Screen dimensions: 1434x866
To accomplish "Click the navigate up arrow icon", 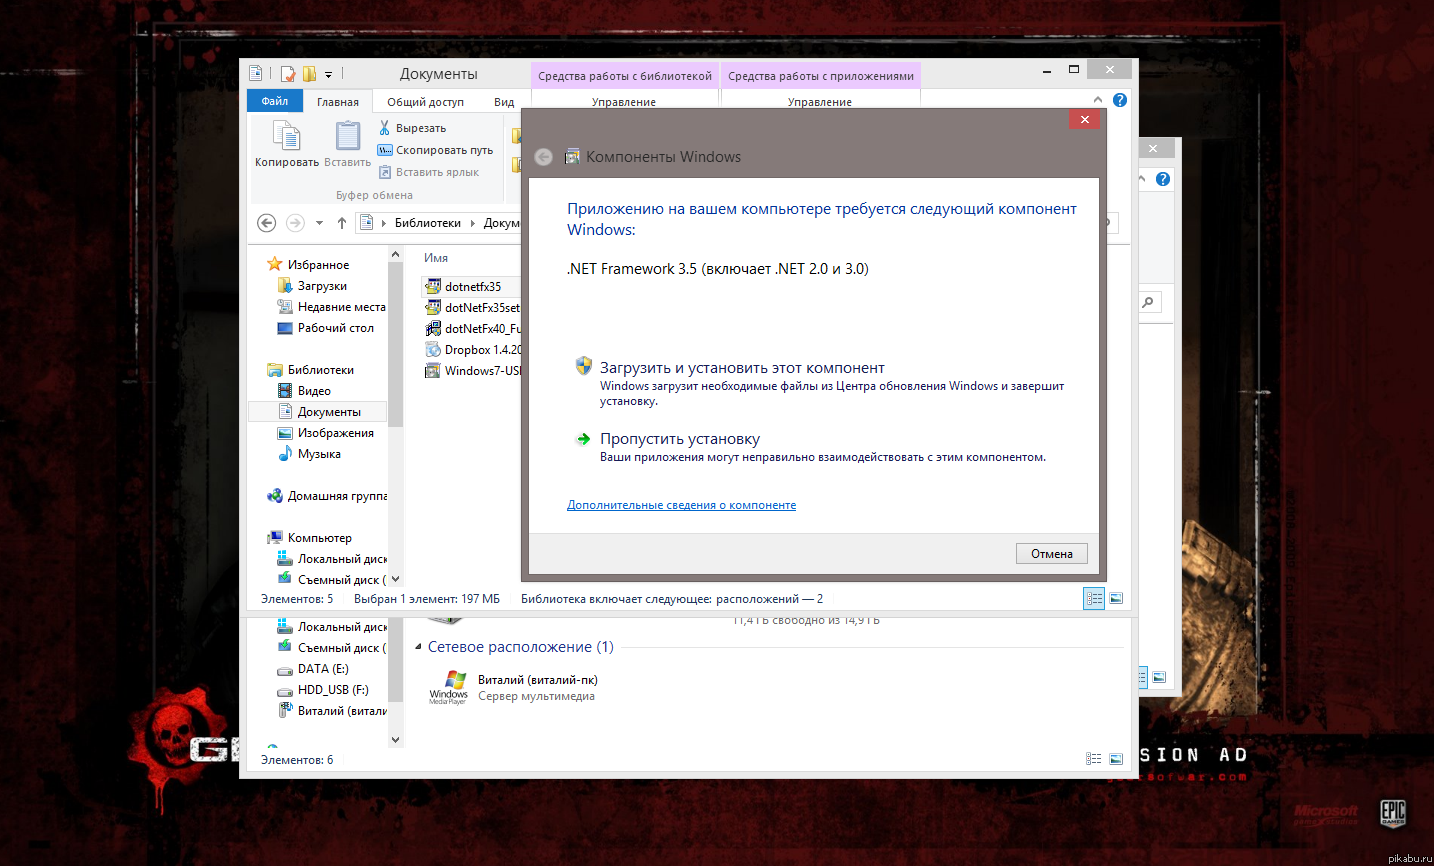I will point(344,222).
